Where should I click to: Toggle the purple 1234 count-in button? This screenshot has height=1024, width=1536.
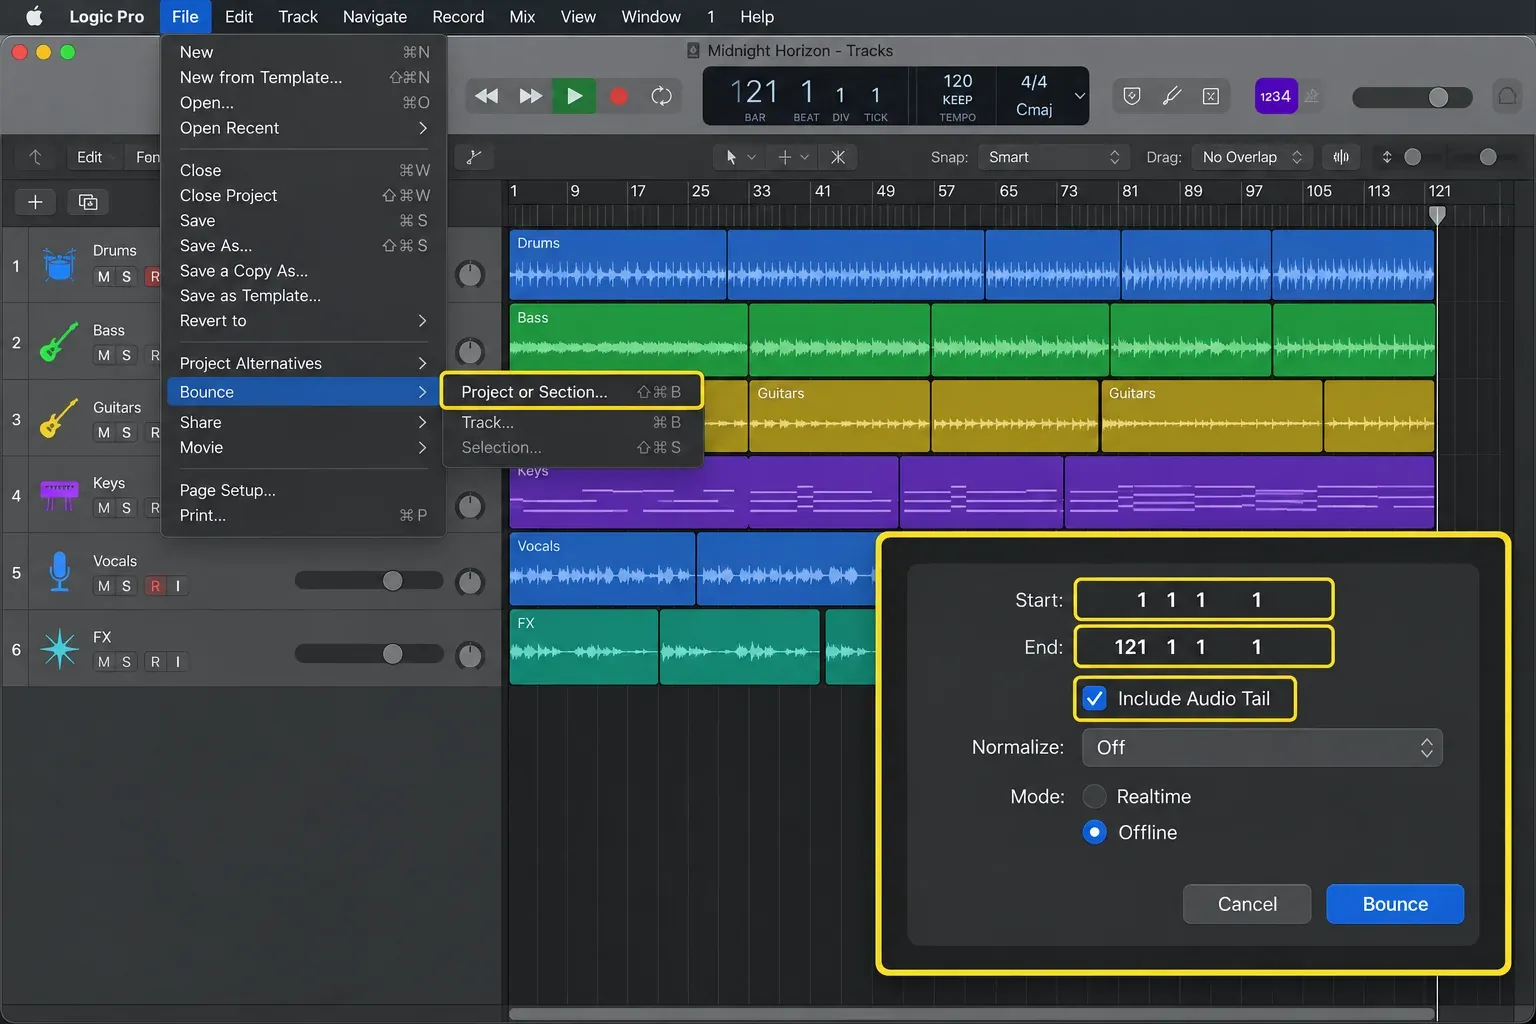click(x=1275, y=96)
